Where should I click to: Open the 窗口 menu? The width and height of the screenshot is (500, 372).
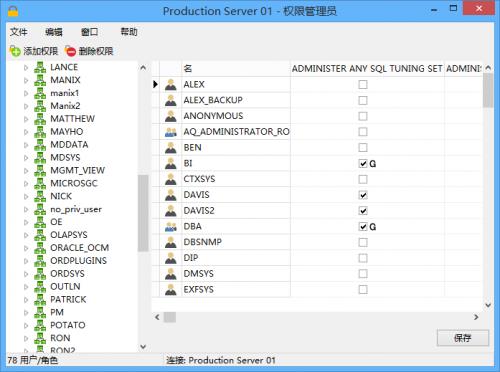coord(90,32)
